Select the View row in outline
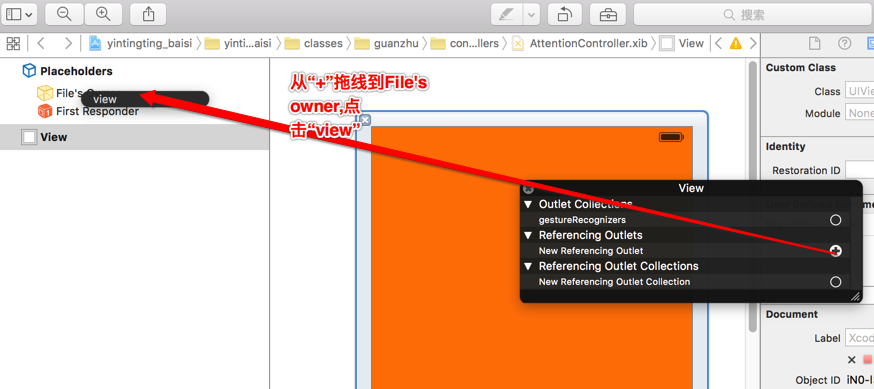 (x=134, y=137)
